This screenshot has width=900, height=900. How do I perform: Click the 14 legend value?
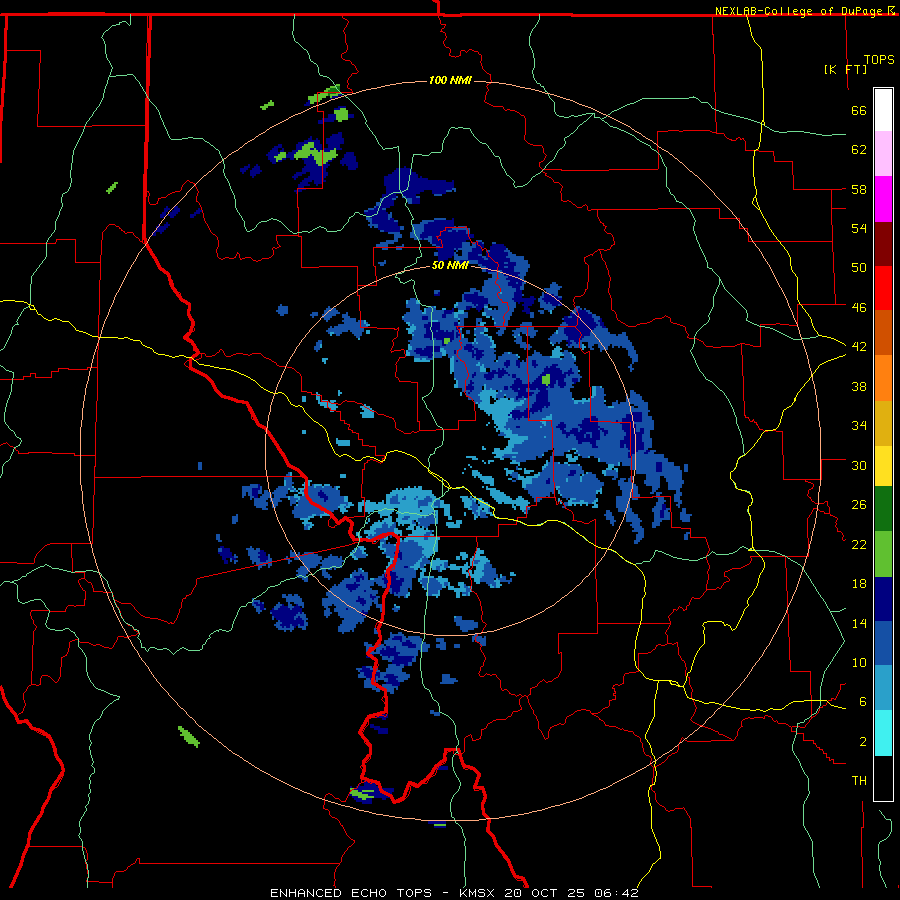click(x=859, y=623)
